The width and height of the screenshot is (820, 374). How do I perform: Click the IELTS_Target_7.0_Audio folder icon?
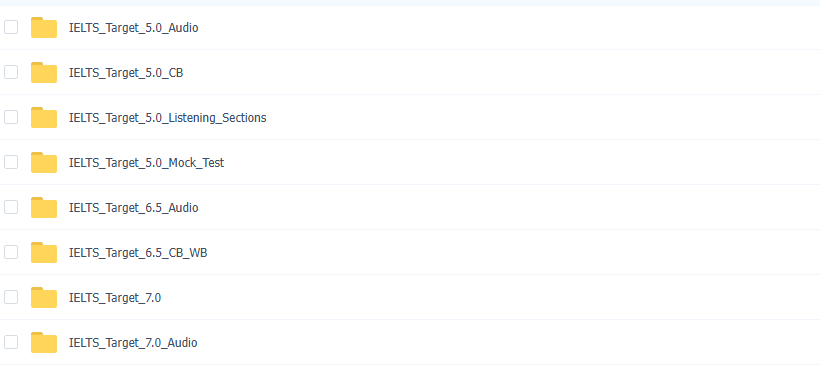[44, 342]
